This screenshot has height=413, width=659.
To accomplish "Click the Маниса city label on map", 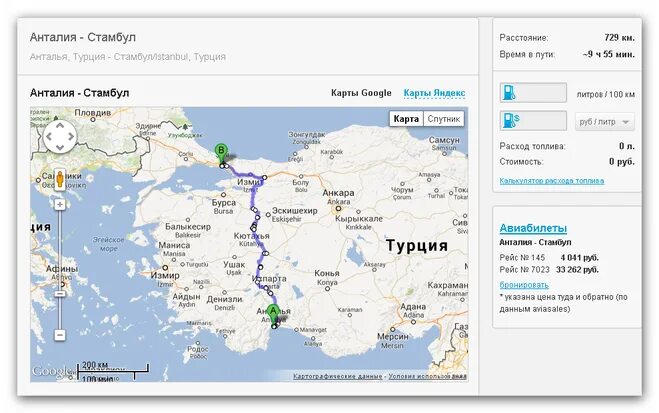I will pyautogui.click(x=174, y=245).
